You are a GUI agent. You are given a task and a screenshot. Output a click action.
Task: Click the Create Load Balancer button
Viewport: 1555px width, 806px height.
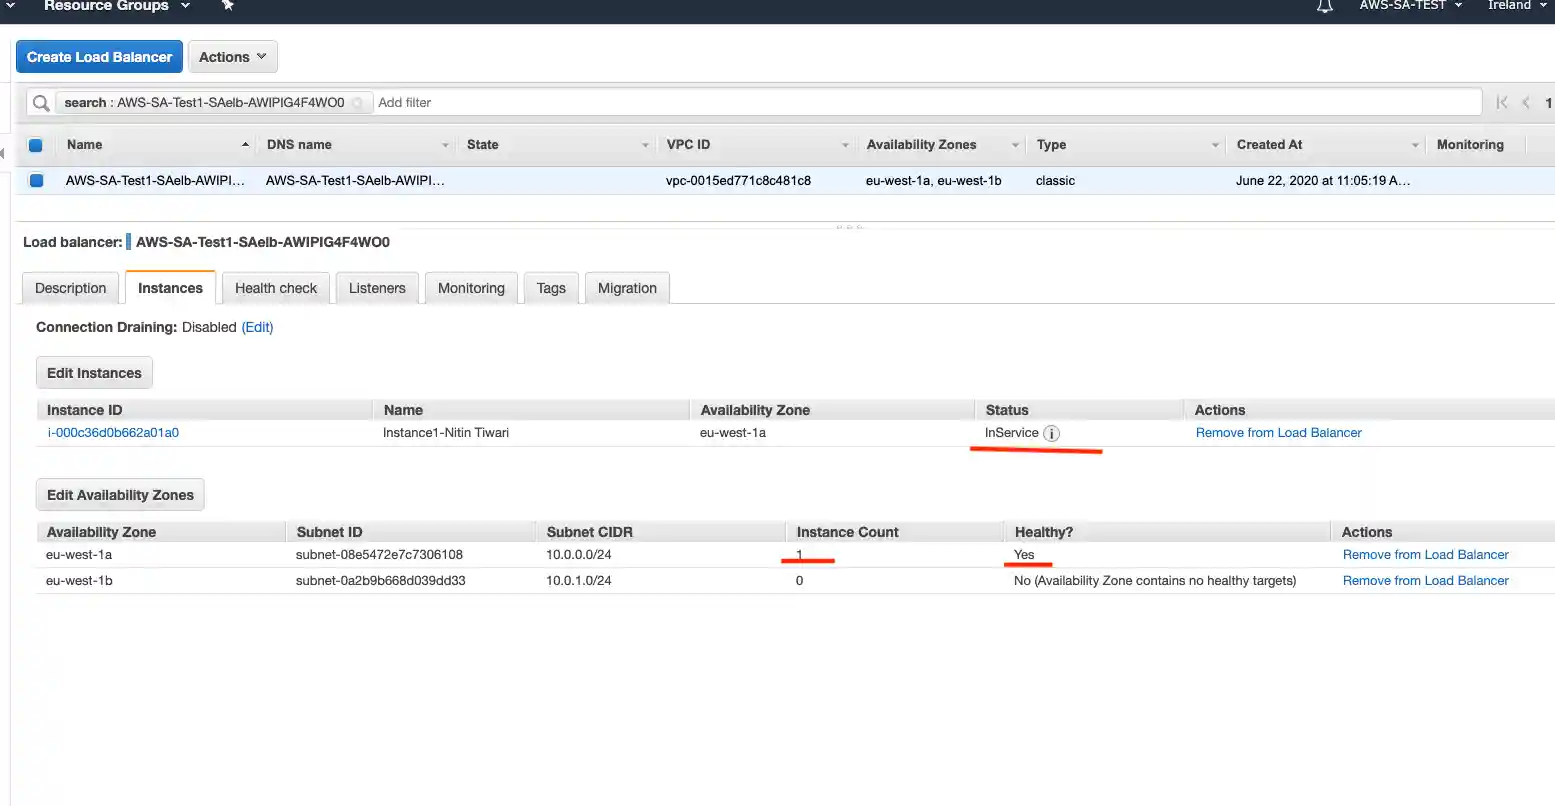point(99,57)
